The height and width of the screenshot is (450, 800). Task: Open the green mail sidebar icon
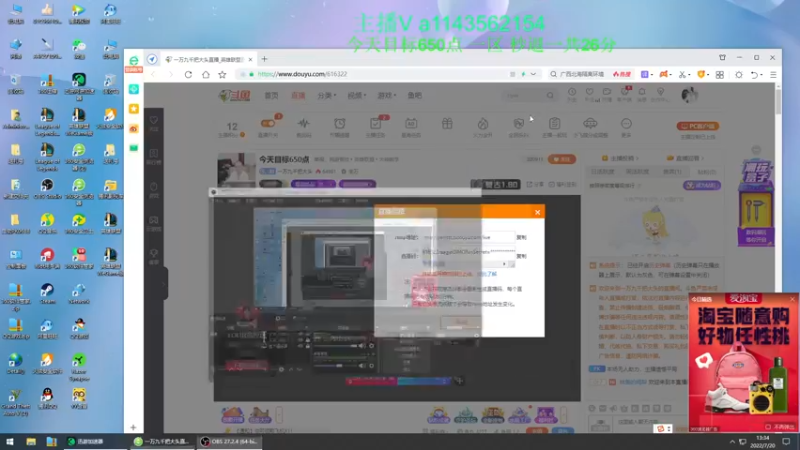point(134,148)
